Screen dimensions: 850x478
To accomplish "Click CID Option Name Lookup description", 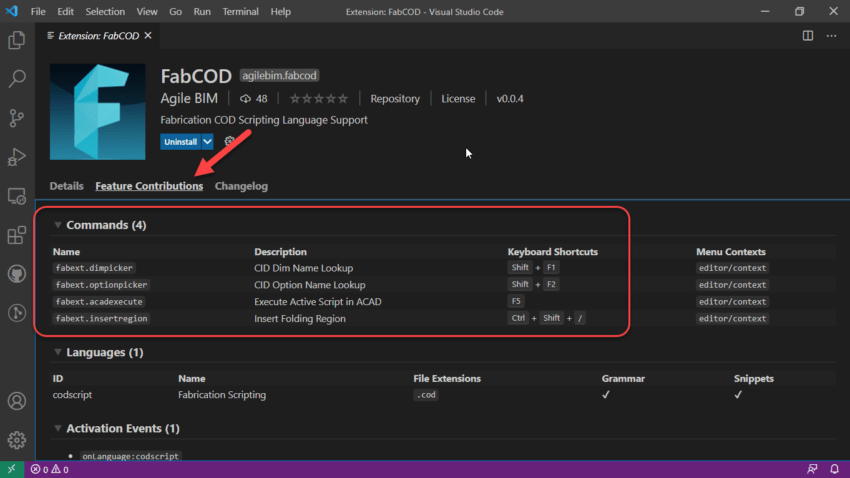I will [310, 285].
